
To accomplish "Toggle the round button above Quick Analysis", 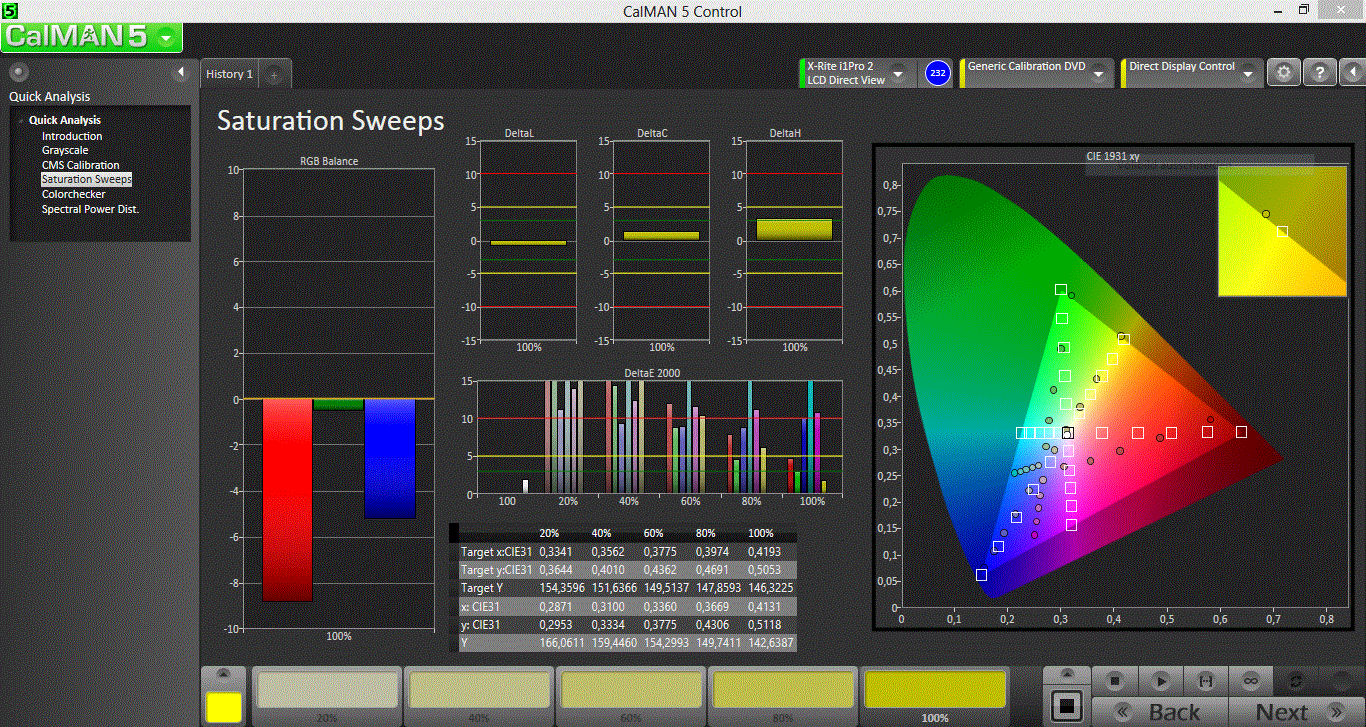I will pos(18,72).
